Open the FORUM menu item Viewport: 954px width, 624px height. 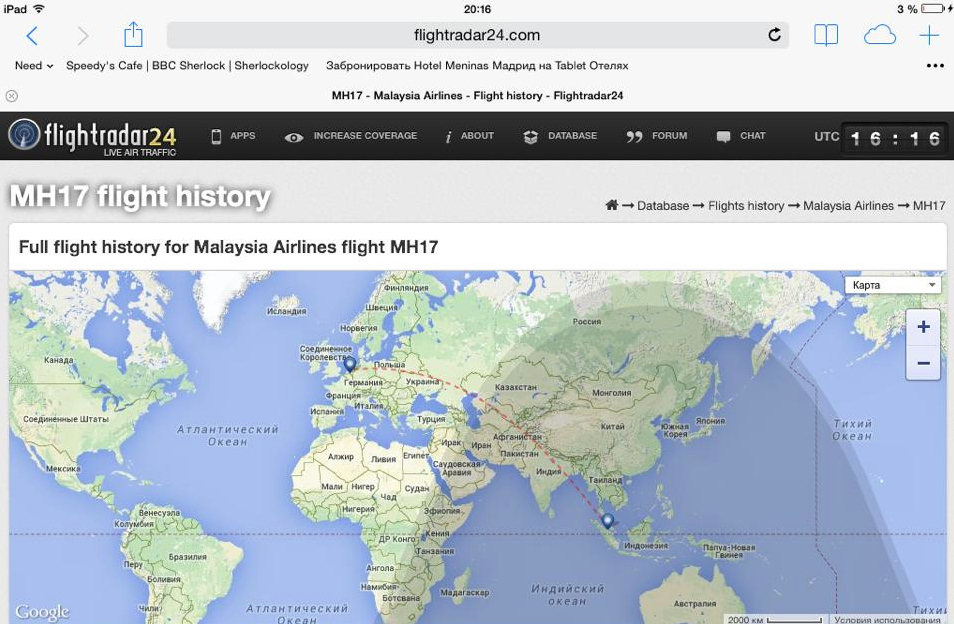coord(657,136)
